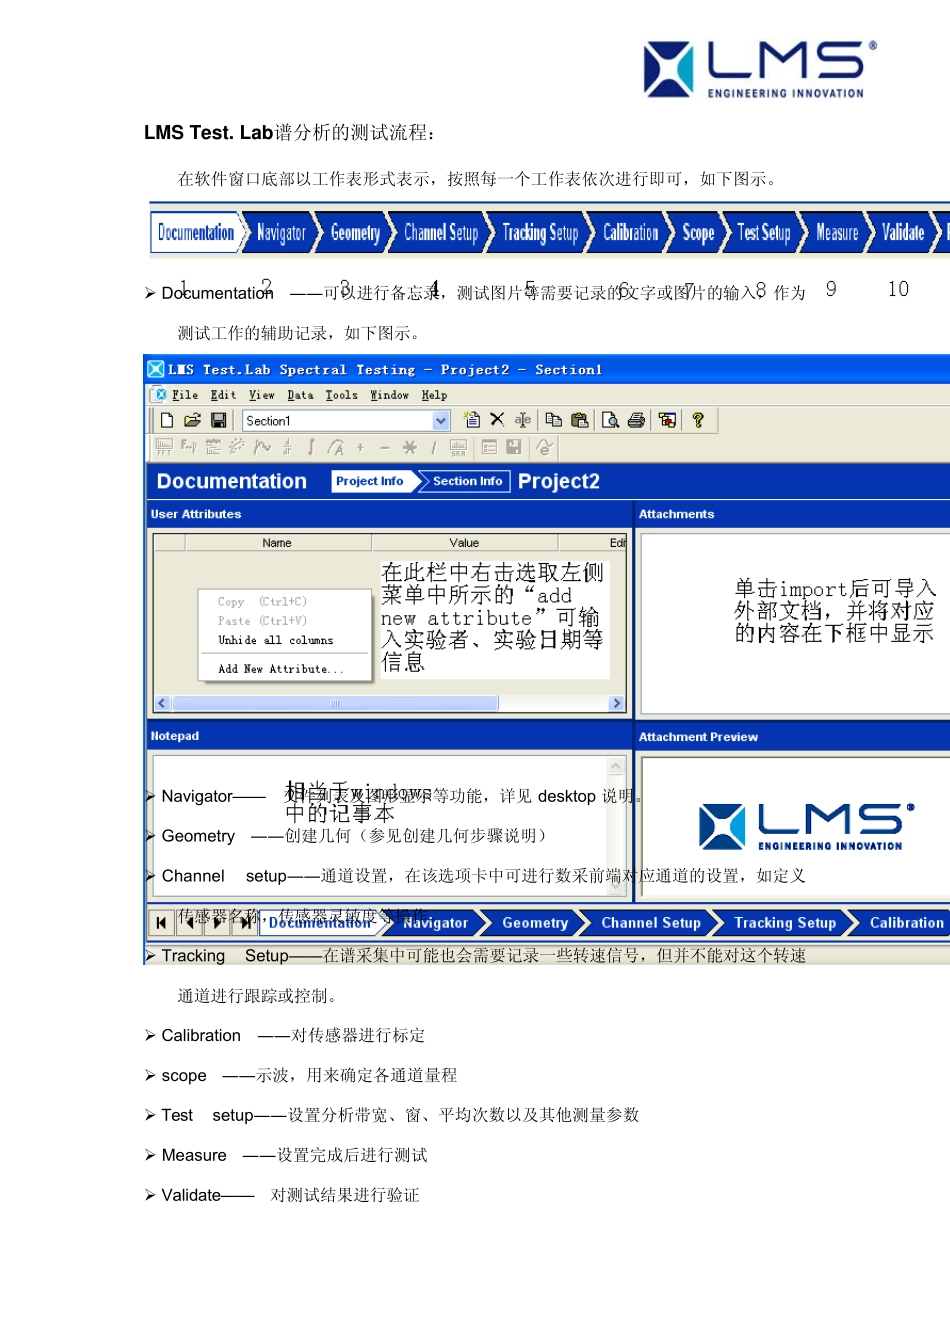Screen dimensions: 950x1344
Task: Open the View menu
Action: pyautogui.click(x=262, y=395)
